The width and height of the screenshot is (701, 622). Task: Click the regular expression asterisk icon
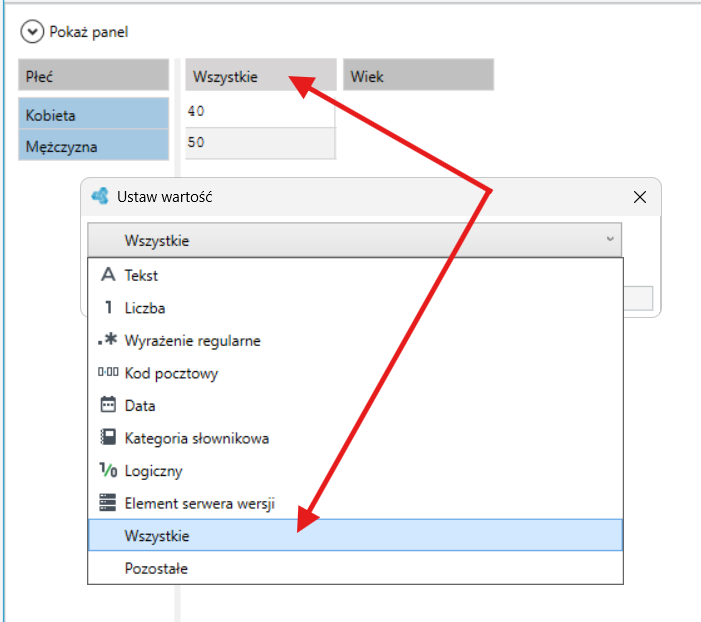coord(108,339)
